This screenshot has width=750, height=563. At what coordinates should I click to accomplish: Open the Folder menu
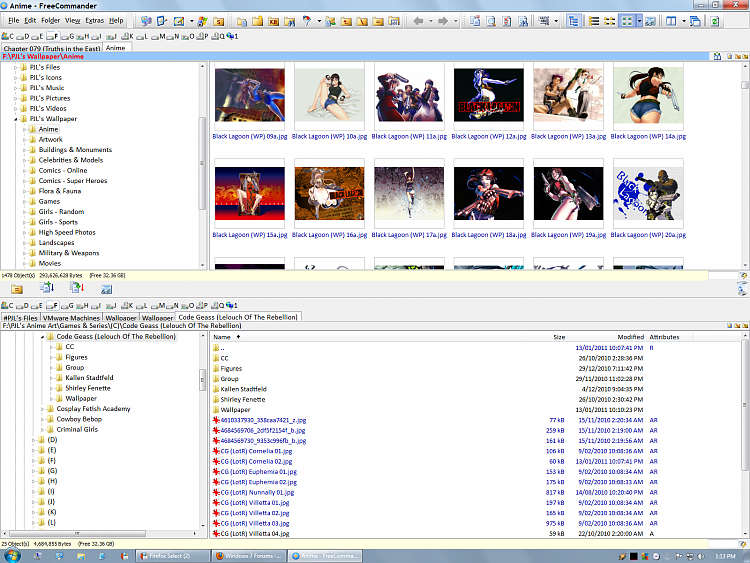(x=50, y=21)
